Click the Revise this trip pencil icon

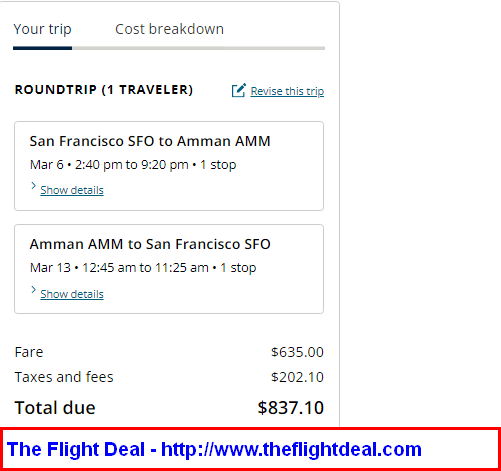coord(239,90)
